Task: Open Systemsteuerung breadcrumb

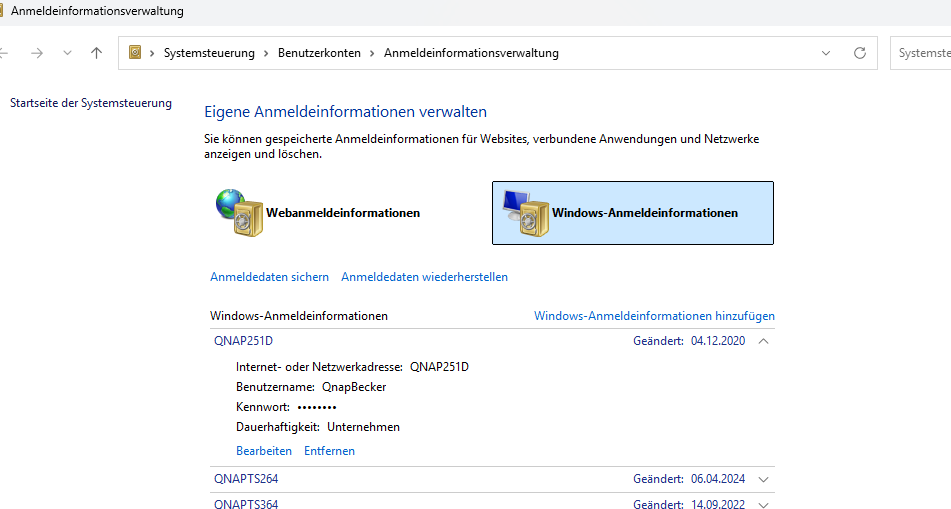Action: (x=209, y=53)
